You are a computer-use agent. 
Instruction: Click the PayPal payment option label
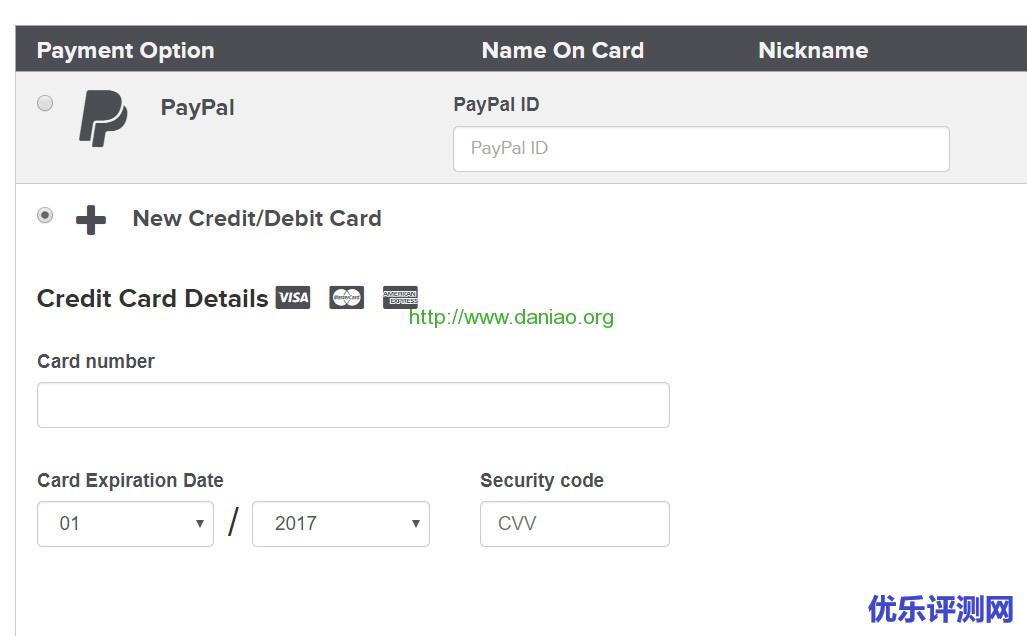point(198,108)
